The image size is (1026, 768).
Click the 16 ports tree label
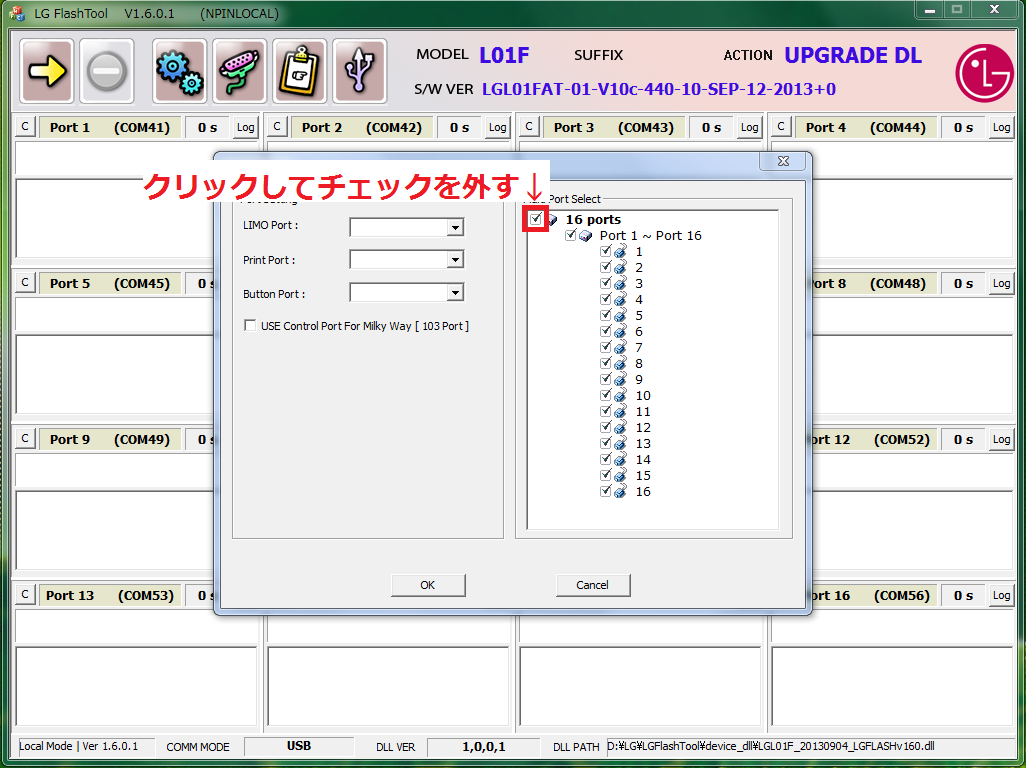(x=593, y=220)
